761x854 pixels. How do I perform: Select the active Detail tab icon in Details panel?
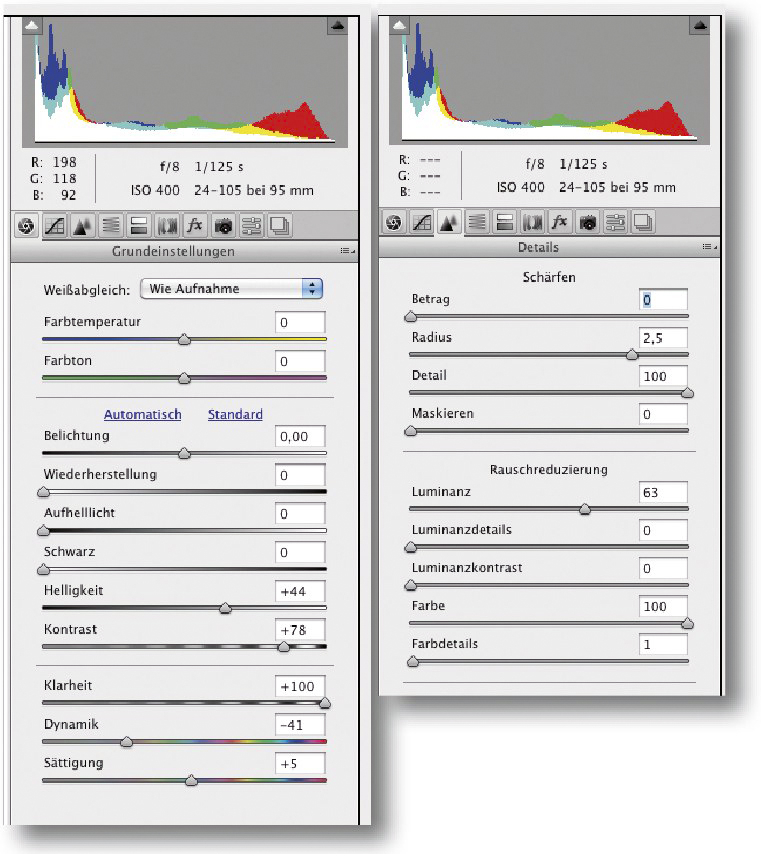(449, 222)
